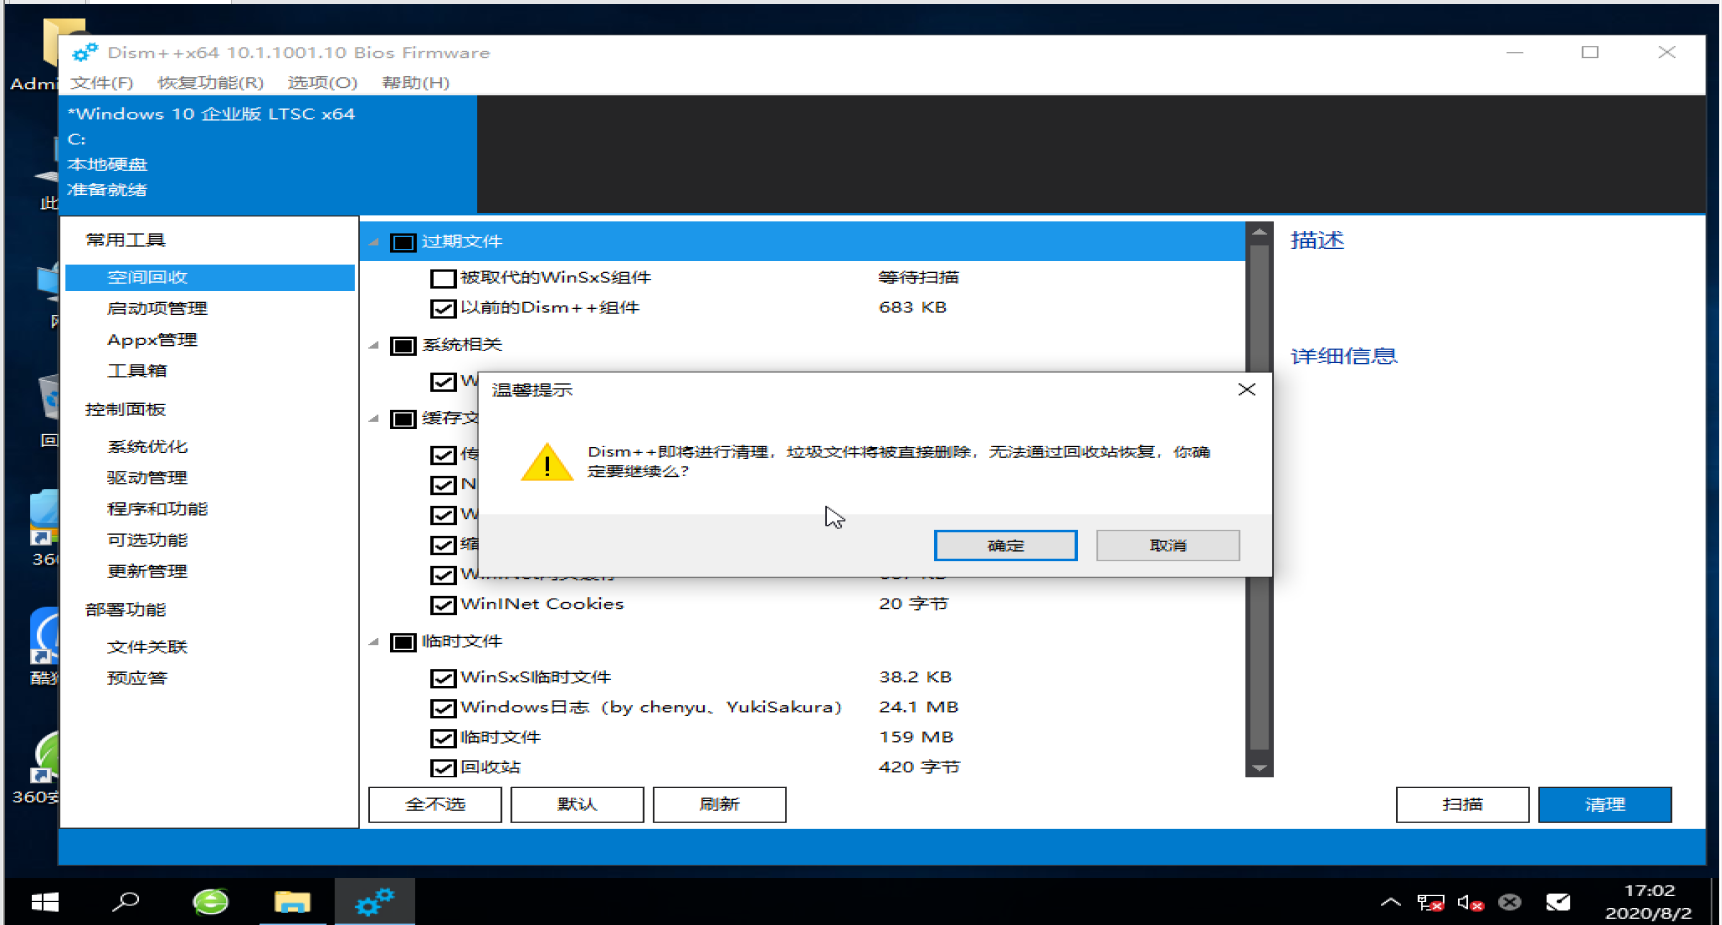The width and height of the screenshot is (1722, 925).
Task: Uncheck Windows日志 checkbox
Action: [443, 708]
